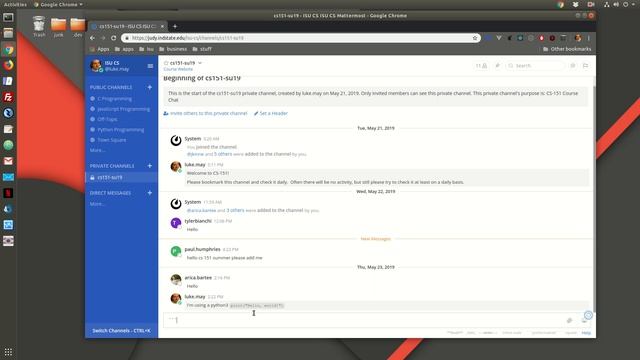
Task: Open the Other bookmarks folder
Action: click(567, 49)
